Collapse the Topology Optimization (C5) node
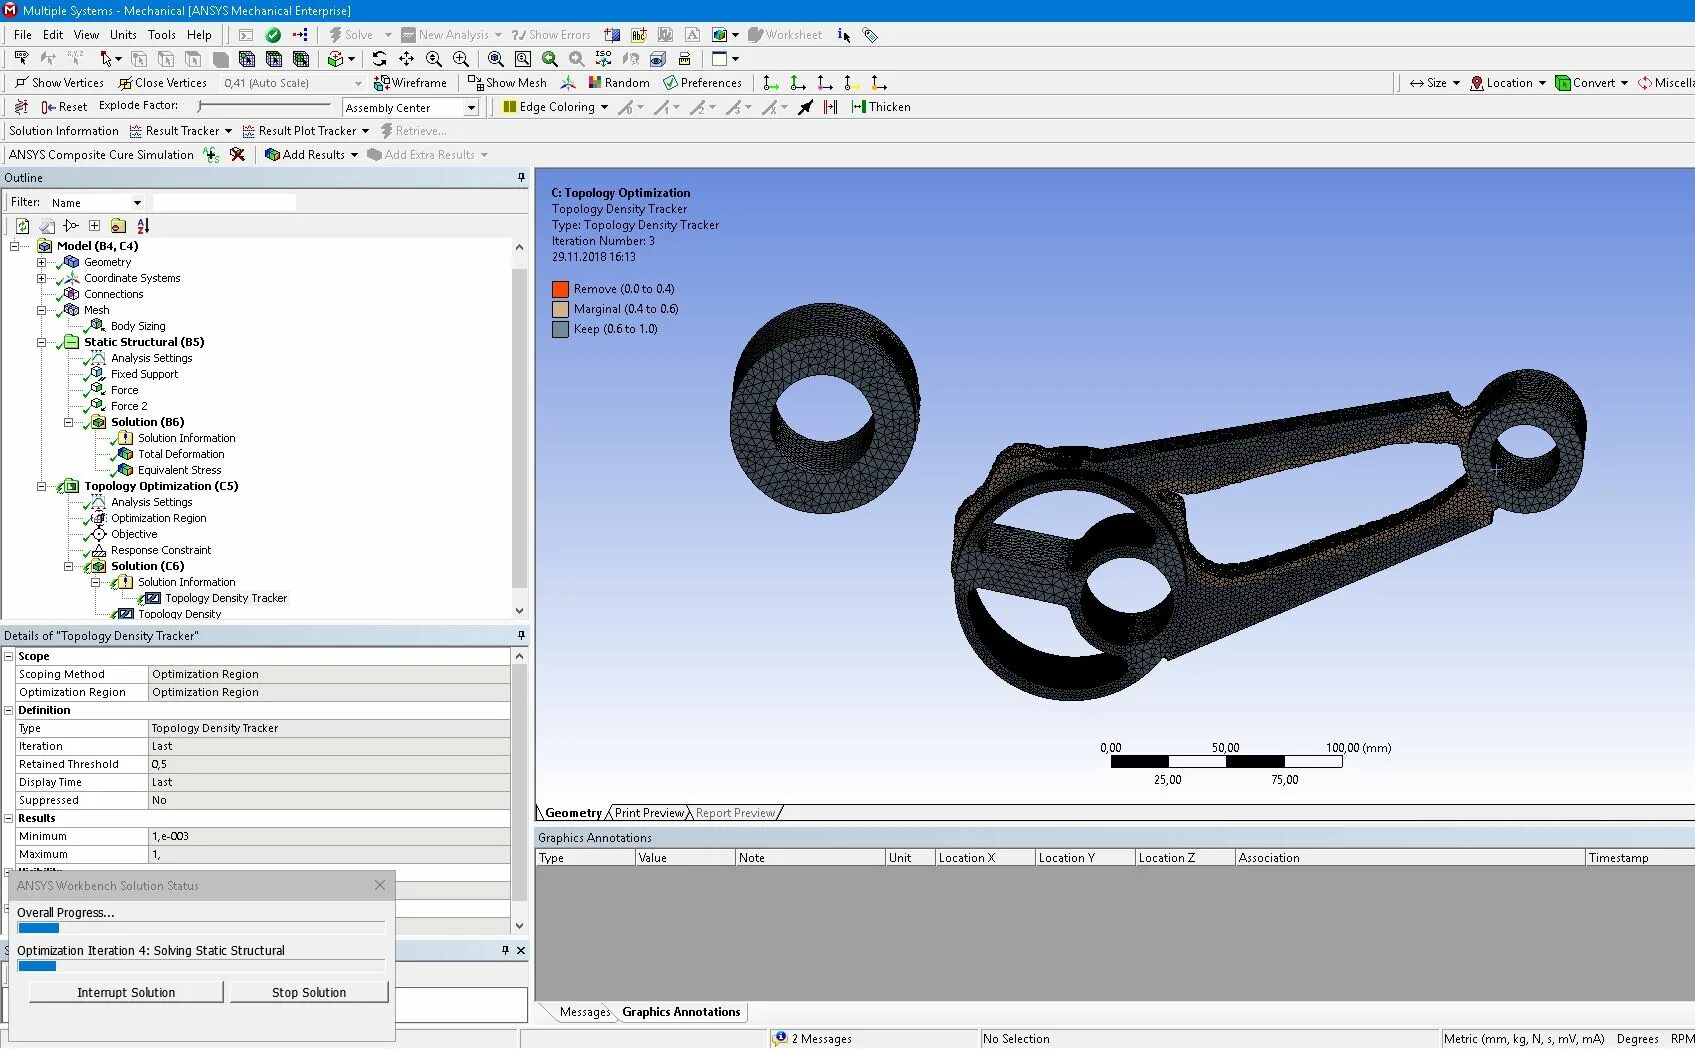 (x=42, y=486)
